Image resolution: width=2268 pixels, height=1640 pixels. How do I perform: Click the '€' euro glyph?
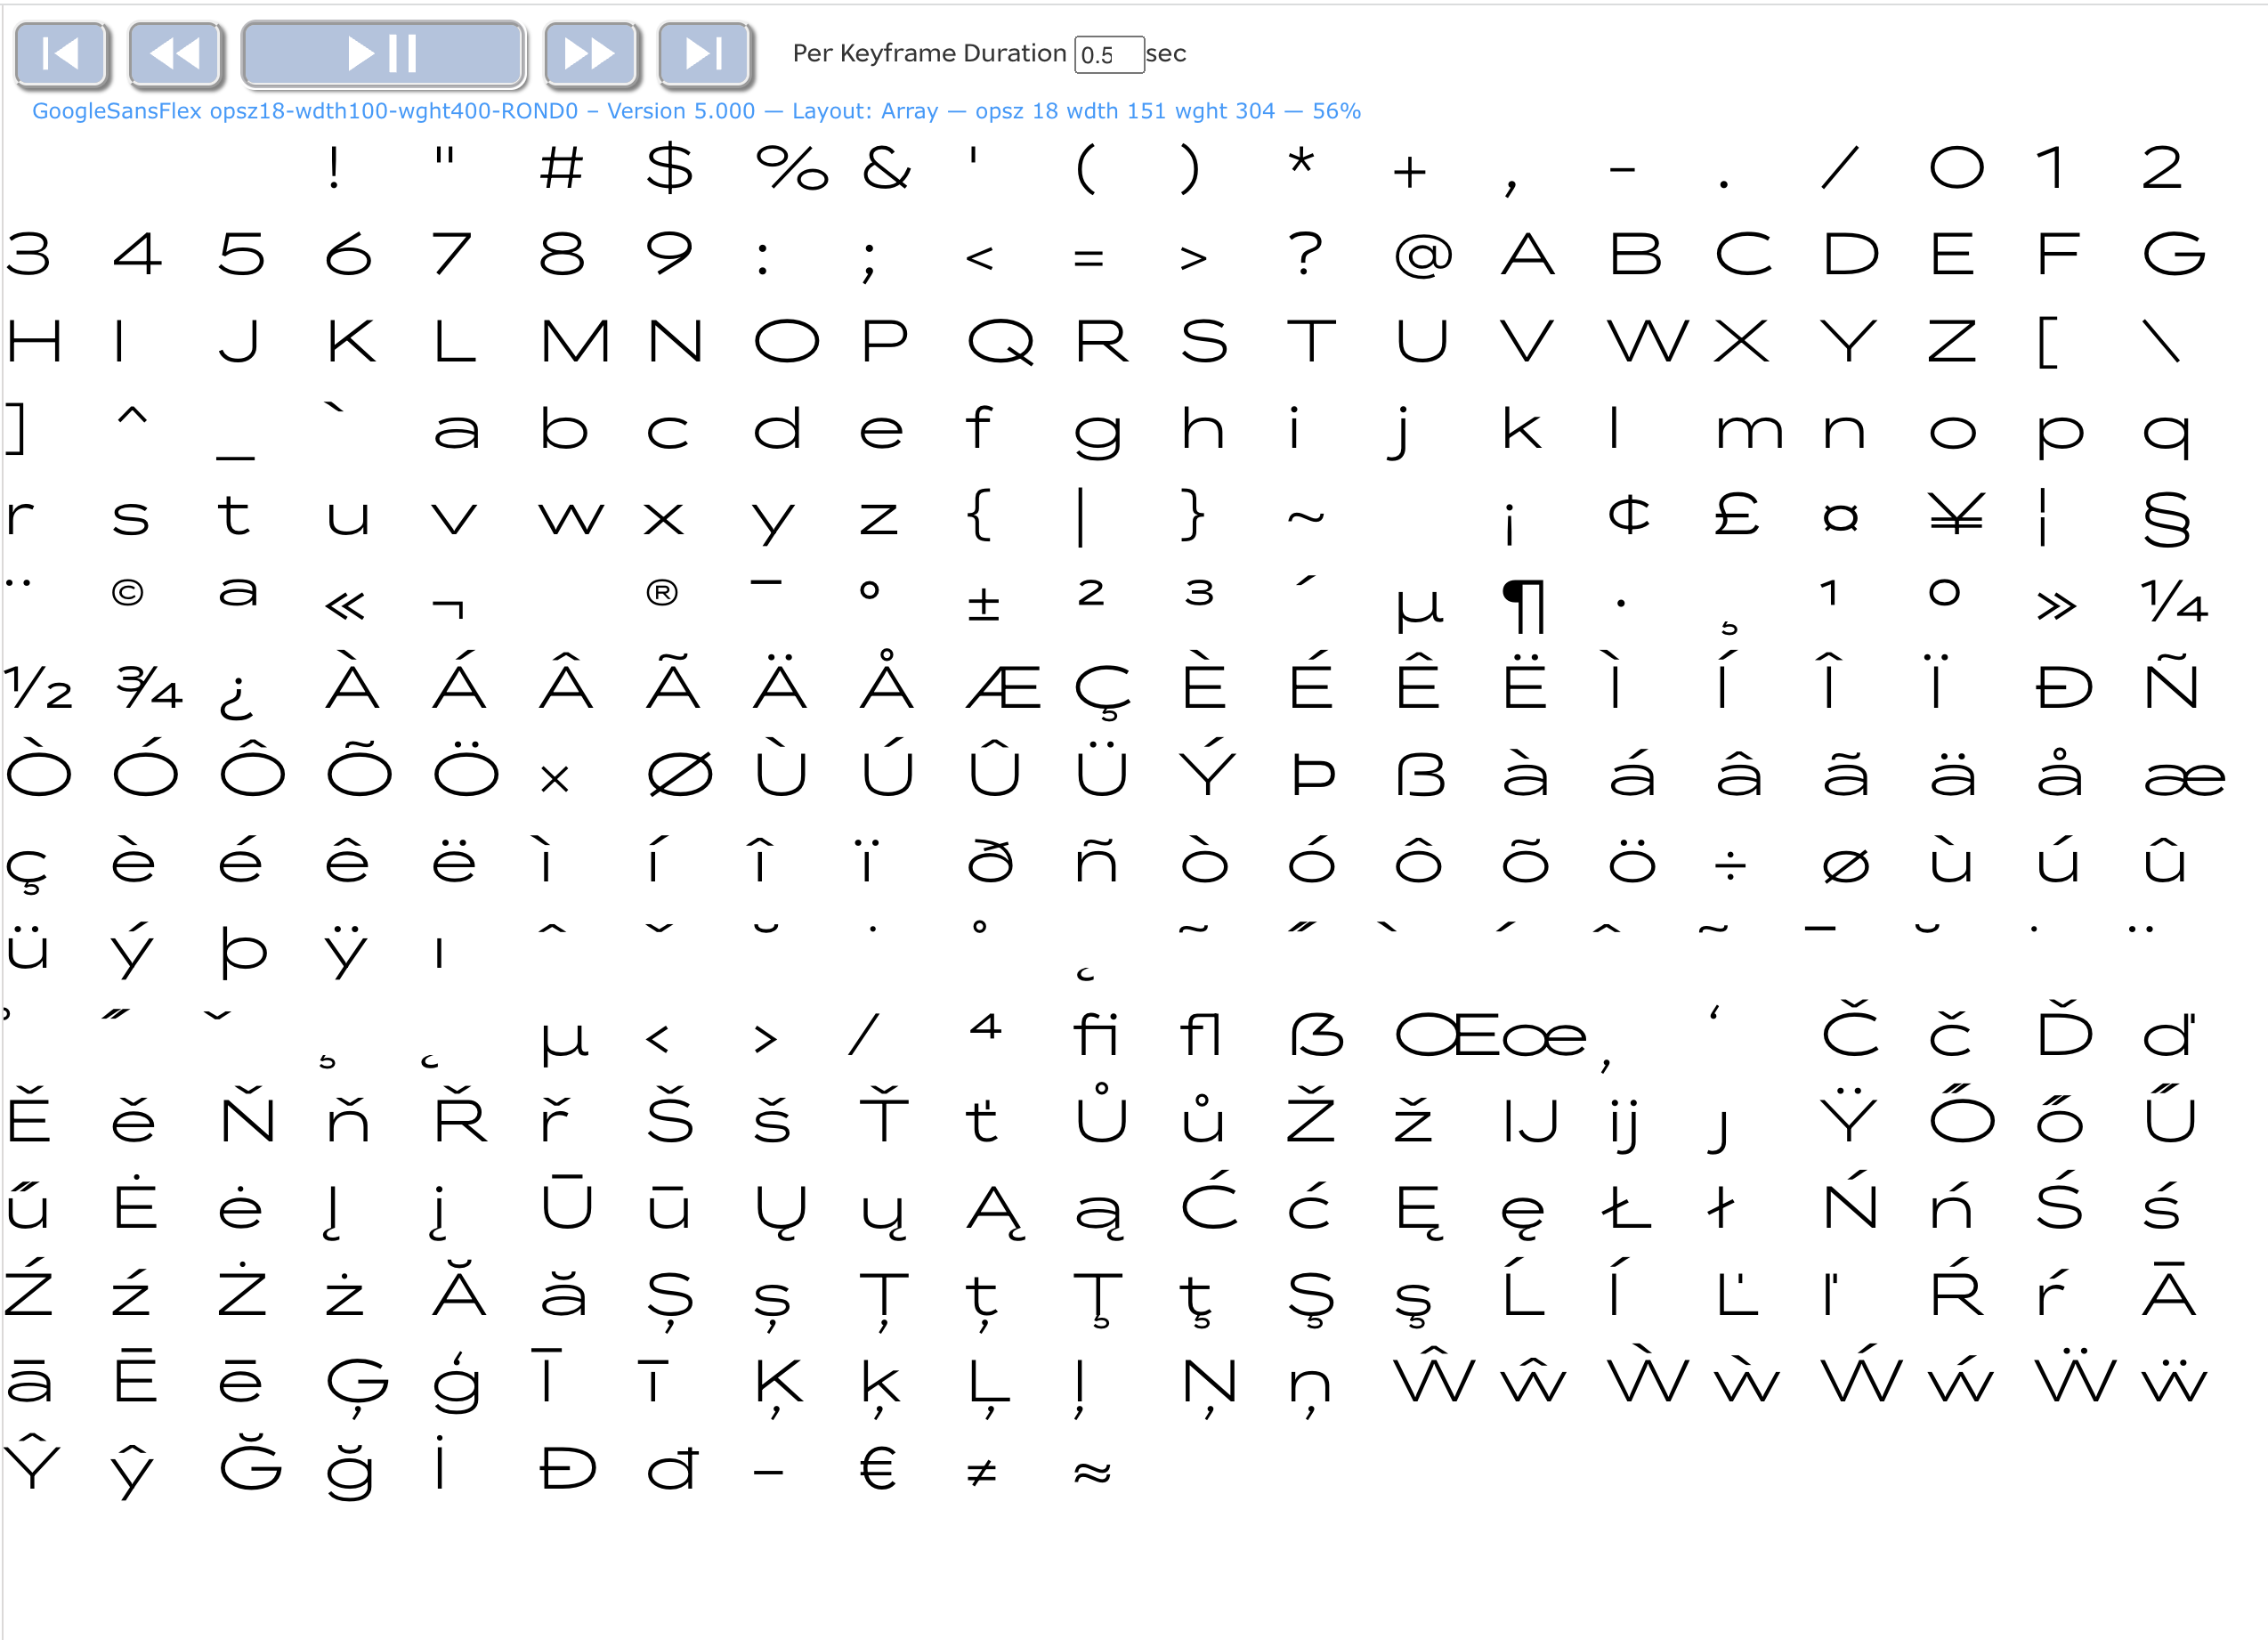point(877,1469)
